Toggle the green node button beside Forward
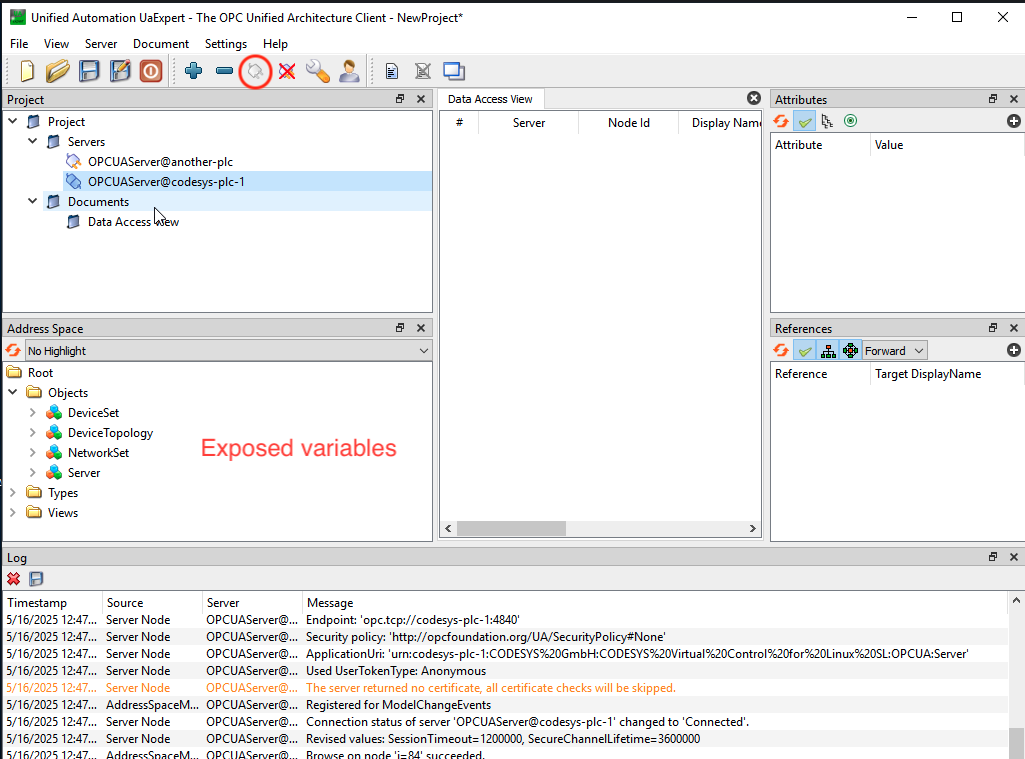1025x759 pixels. point(850,350)
